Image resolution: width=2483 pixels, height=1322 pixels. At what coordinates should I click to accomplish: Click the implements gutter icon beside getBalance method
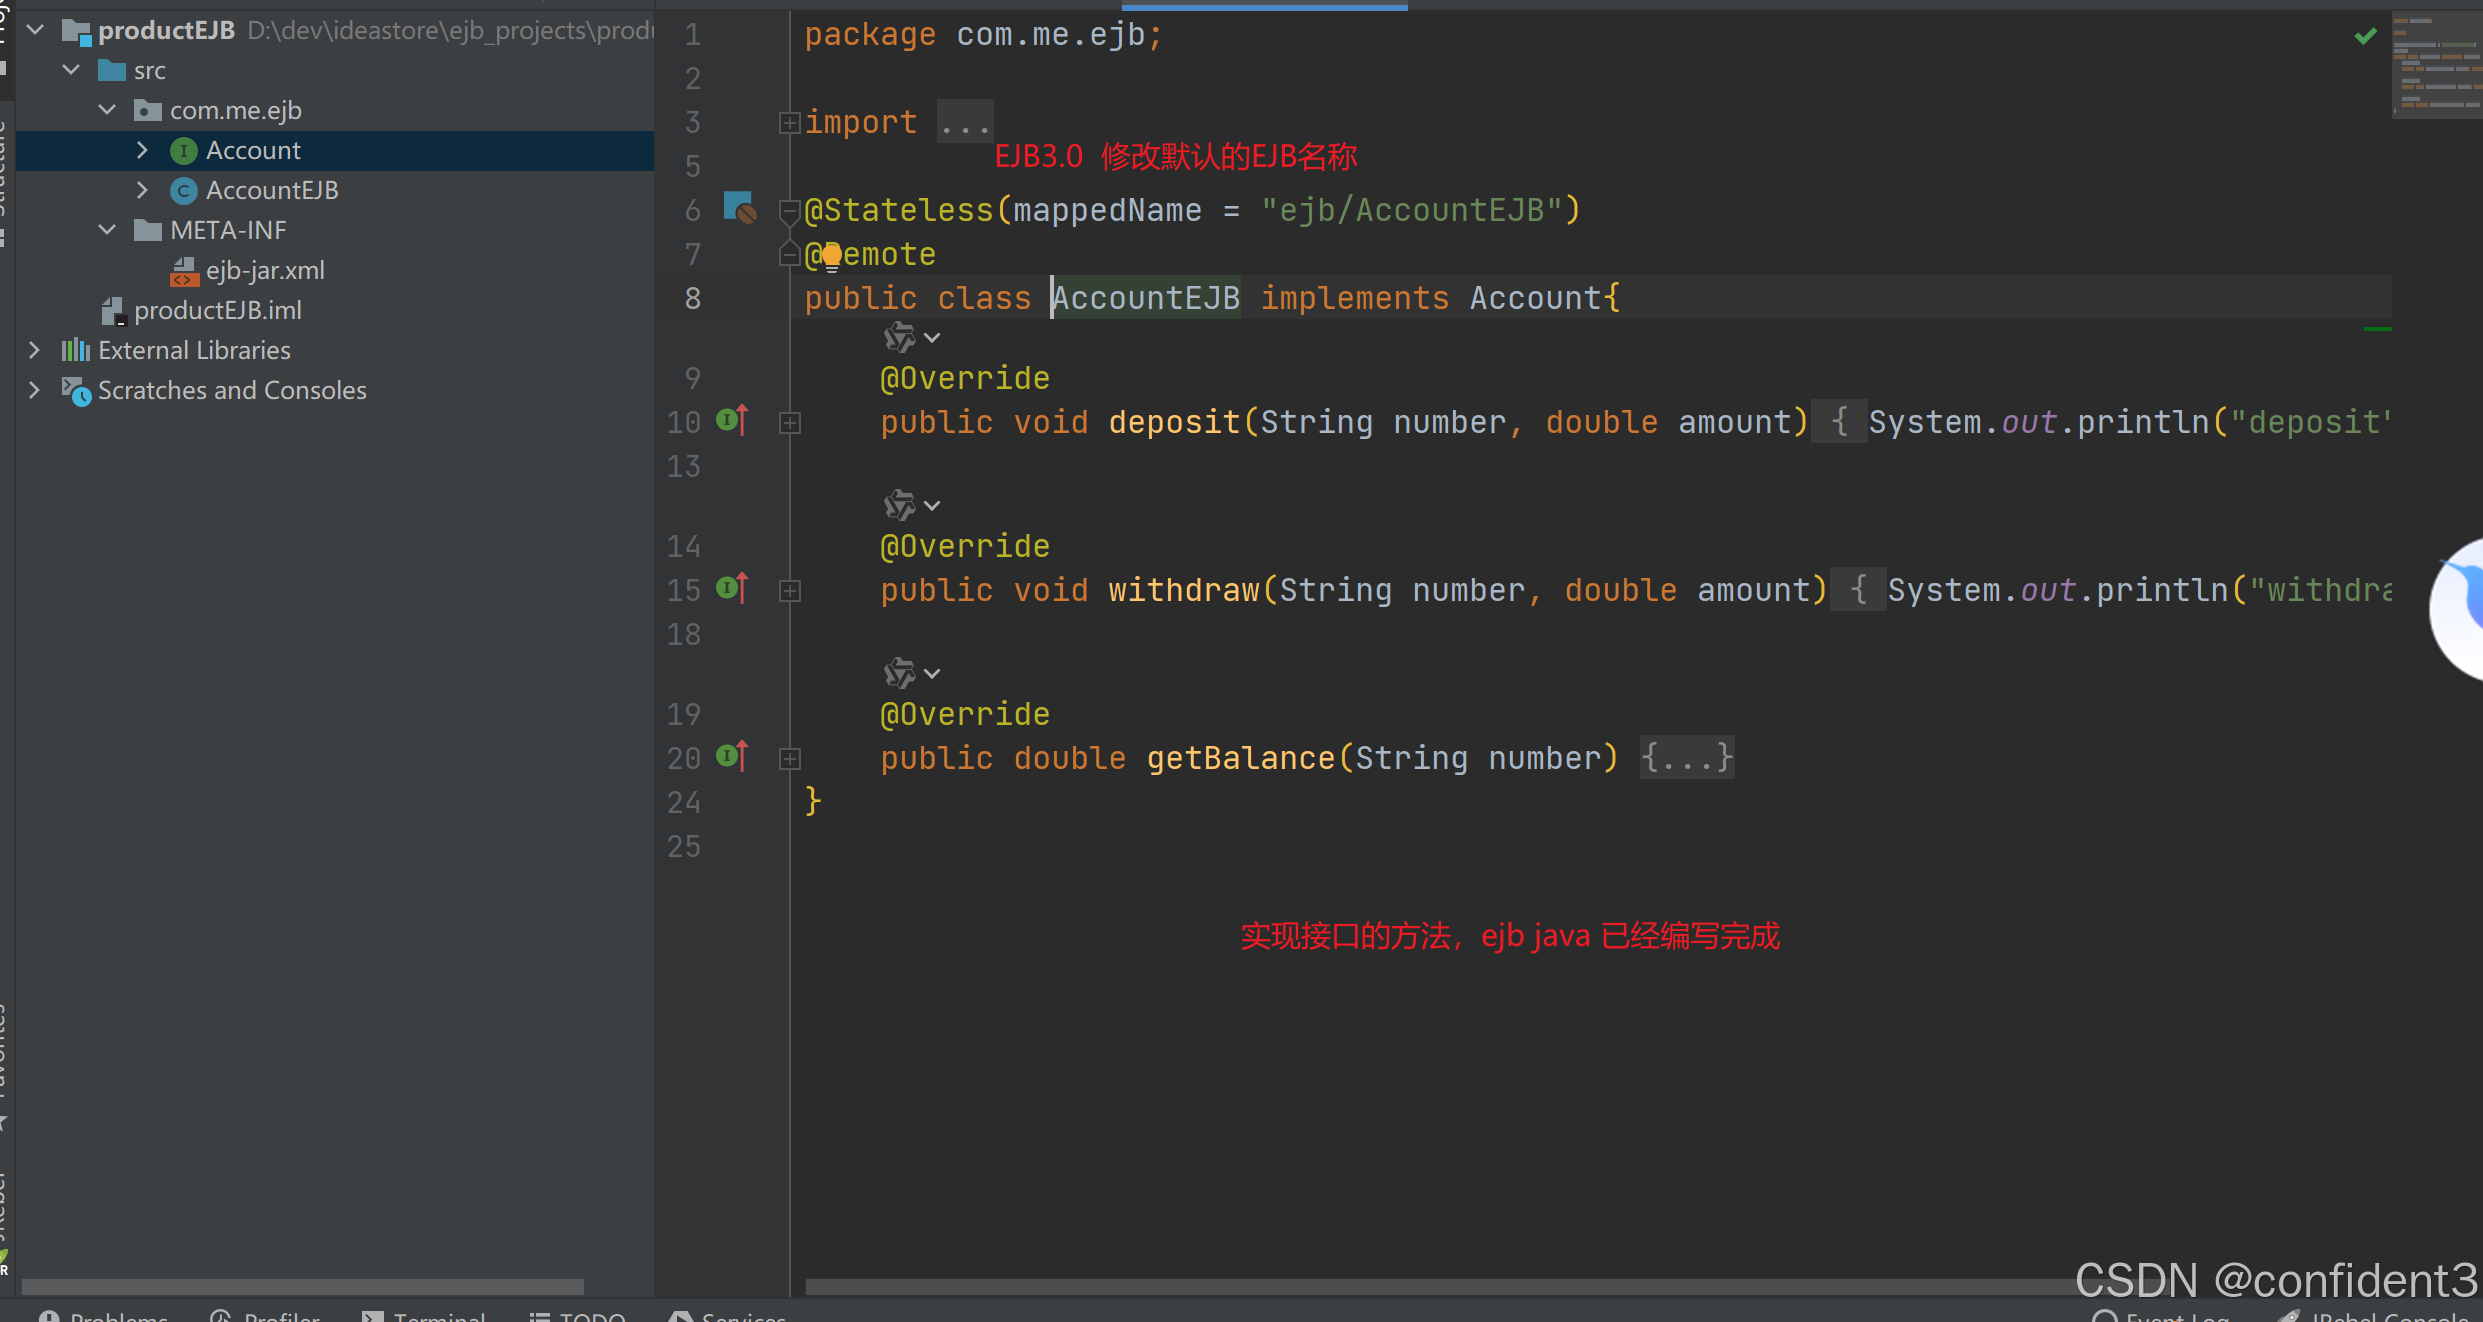click(x=732, y=757)
